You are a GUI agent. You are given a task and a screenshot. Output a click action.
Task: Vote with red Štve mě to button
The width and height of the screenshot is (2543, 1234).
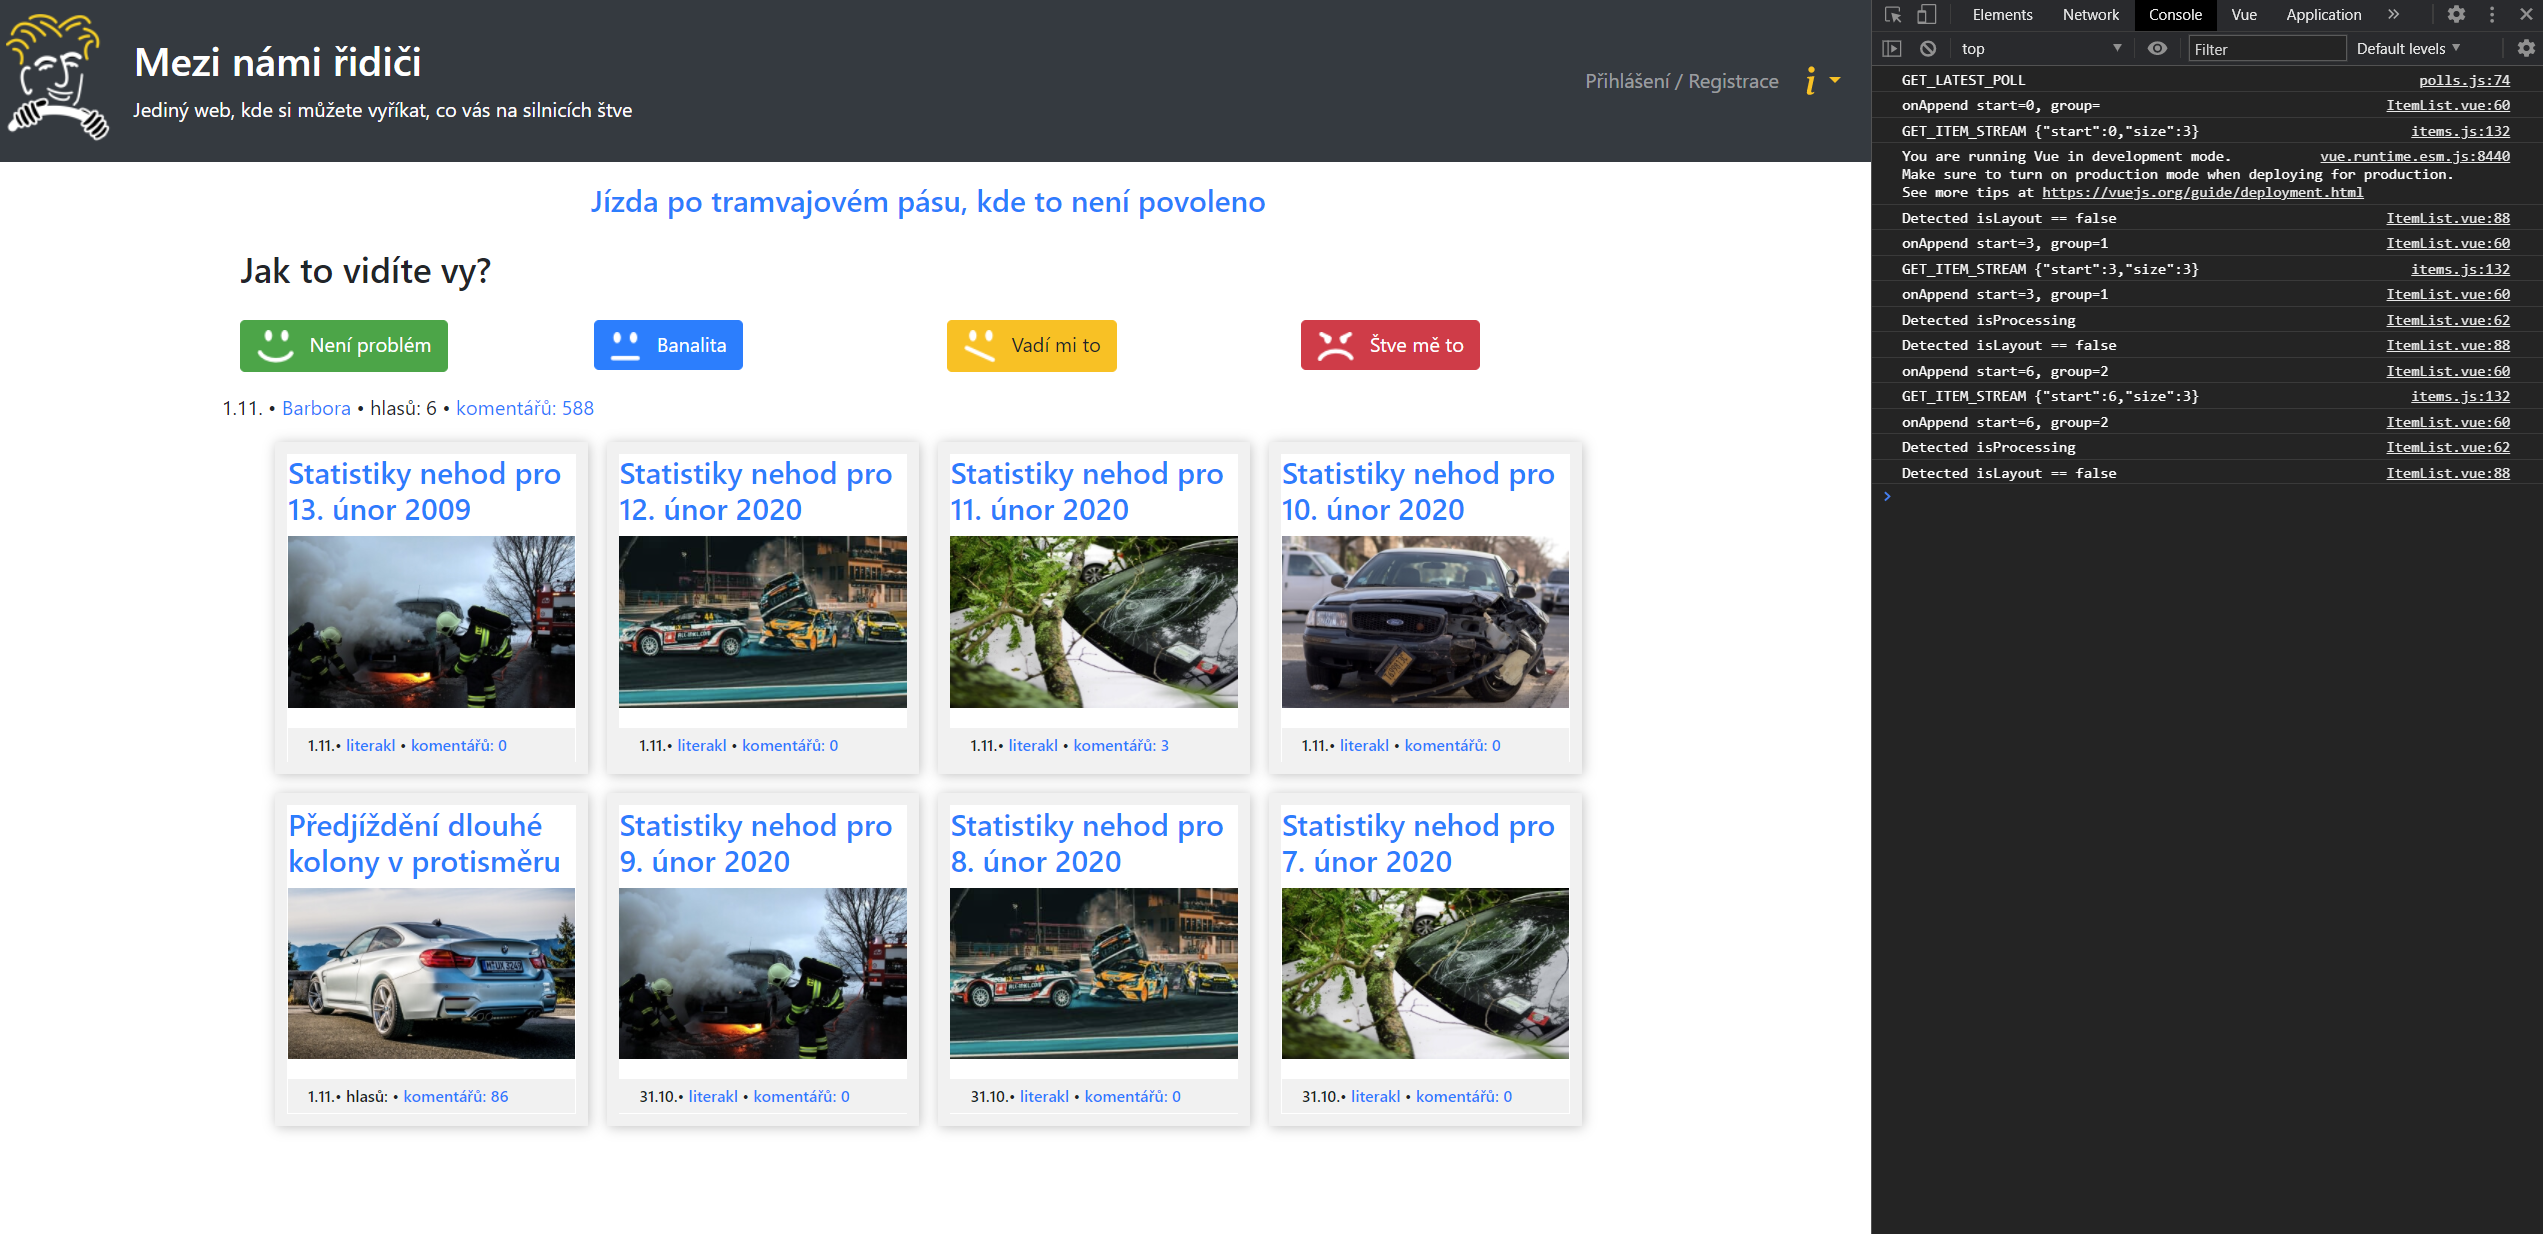(x=1389, y=345)
